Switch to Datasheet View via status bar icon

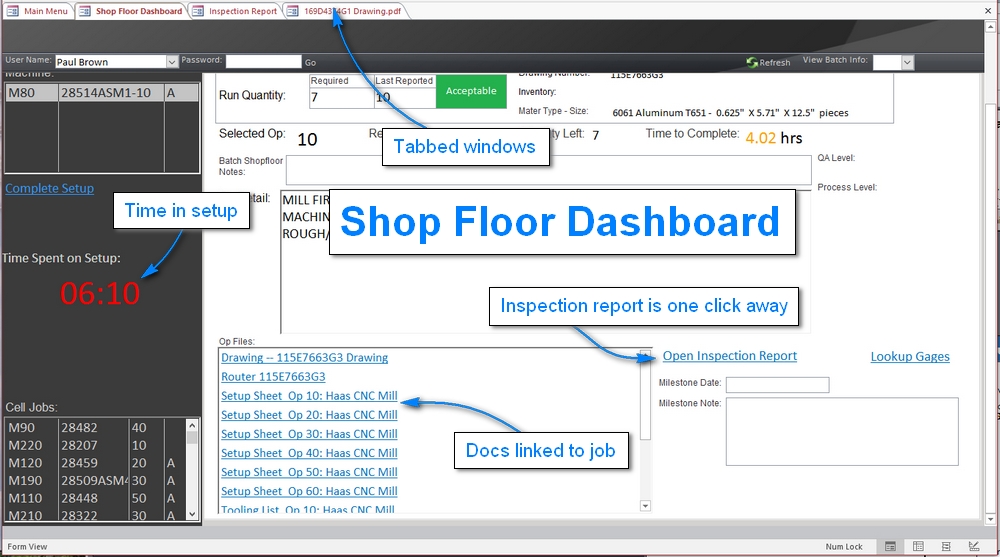point(918,546)
